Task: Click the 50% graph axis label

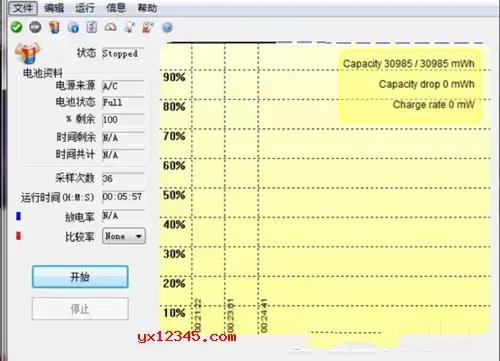Action: (x=174, y=195)
